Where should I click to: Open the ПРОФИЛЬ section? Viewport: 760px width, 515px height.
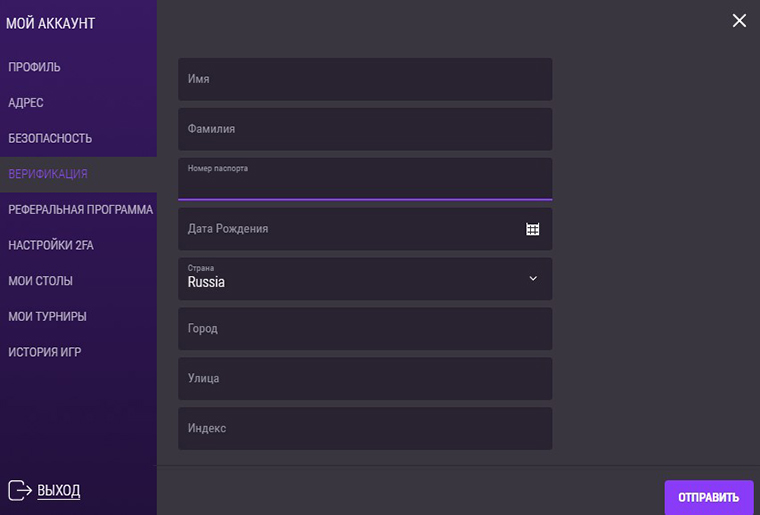pos(35,67)
